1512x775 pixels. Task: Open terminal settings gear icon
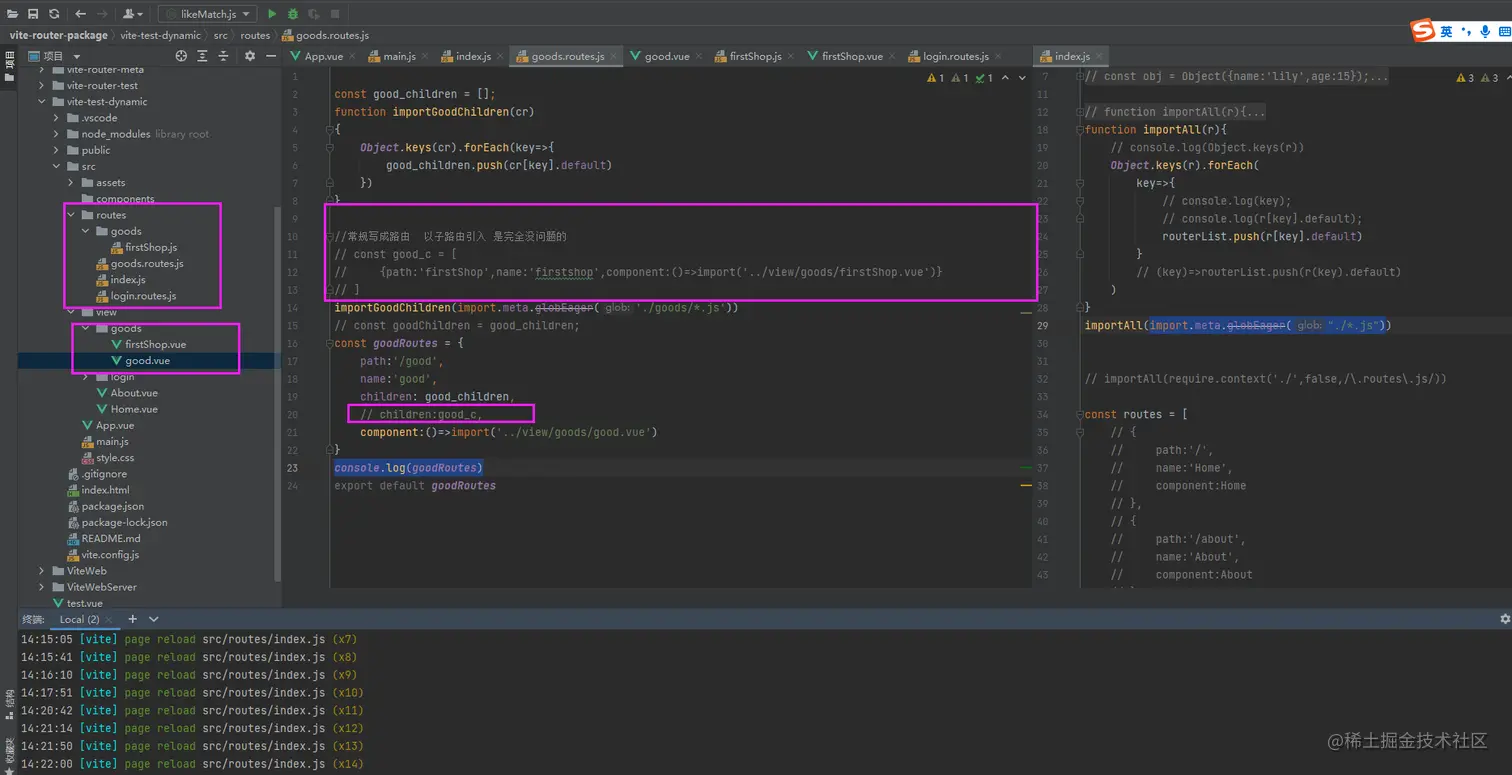(x=1504, y=619)
